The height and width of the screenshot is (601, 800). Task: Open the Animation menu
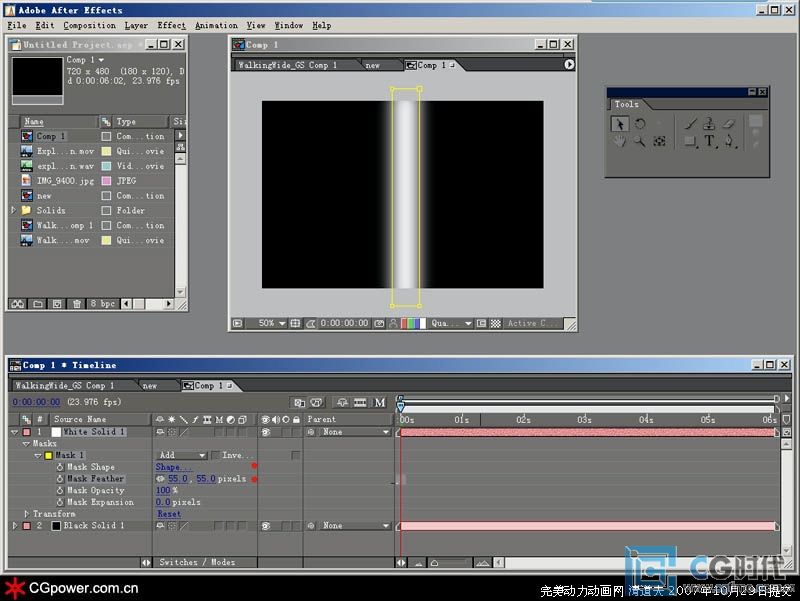click(216, 26)
